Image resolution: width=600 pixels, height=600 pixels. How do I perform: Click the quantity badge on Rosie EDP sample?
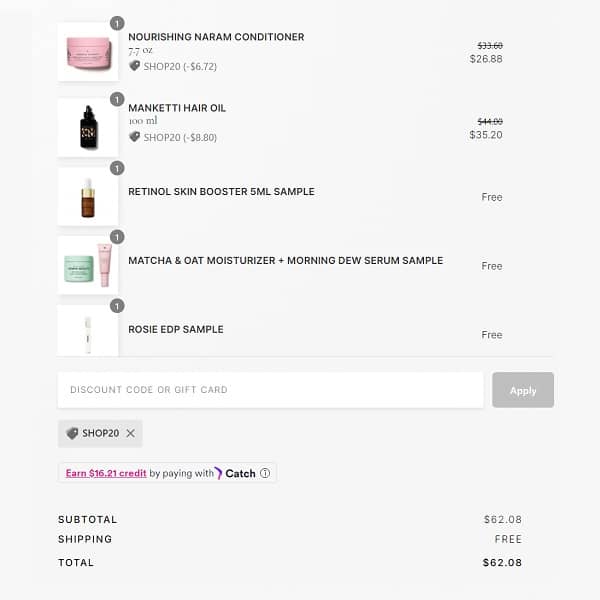(117, 306)
